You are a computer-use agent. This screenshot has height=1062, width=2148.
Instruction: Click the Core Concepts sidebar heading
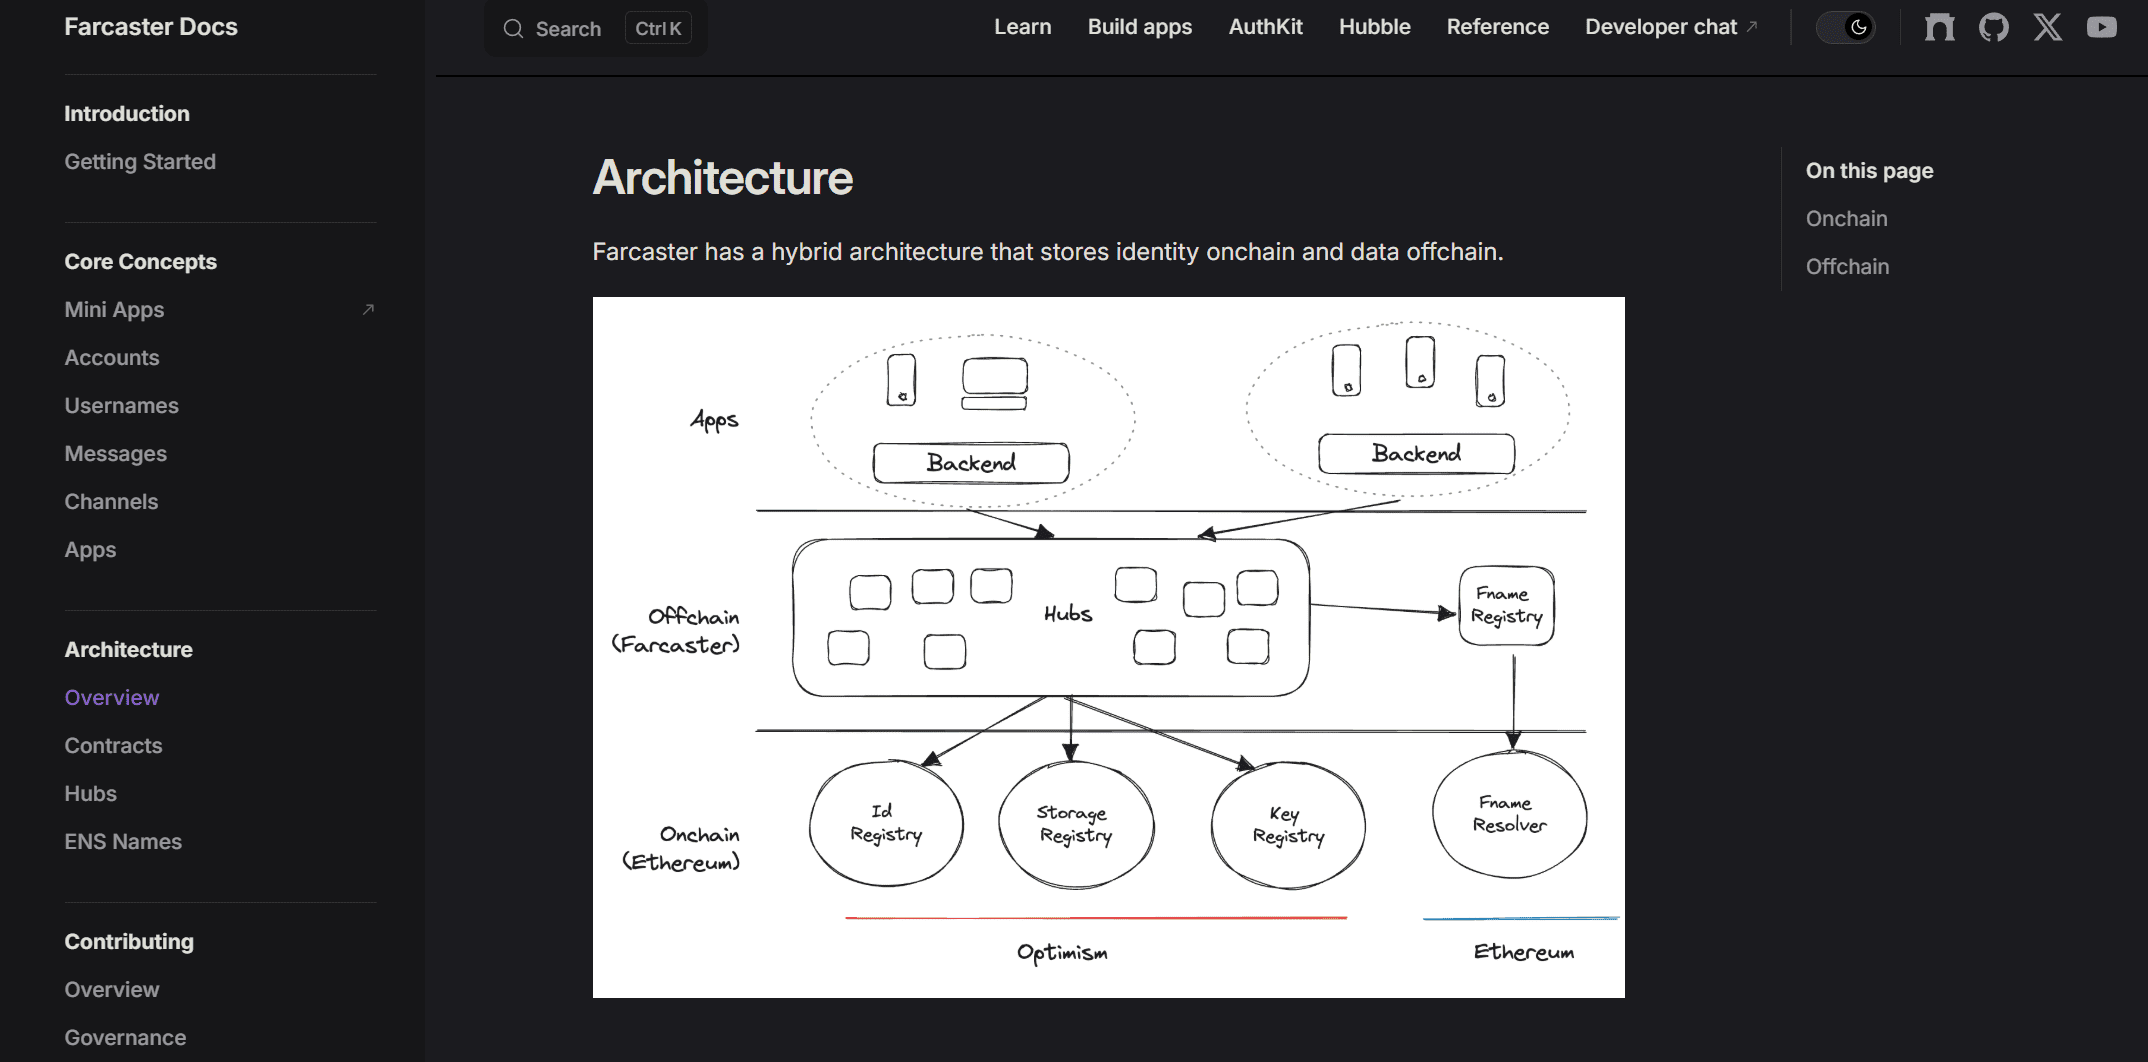coord(140,262)
